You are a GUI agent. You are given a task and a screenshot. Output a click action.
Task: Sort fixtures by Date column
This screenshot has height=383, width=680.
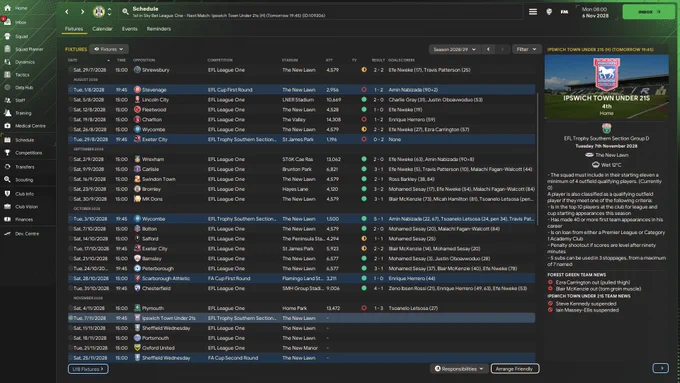pos(73,60)
